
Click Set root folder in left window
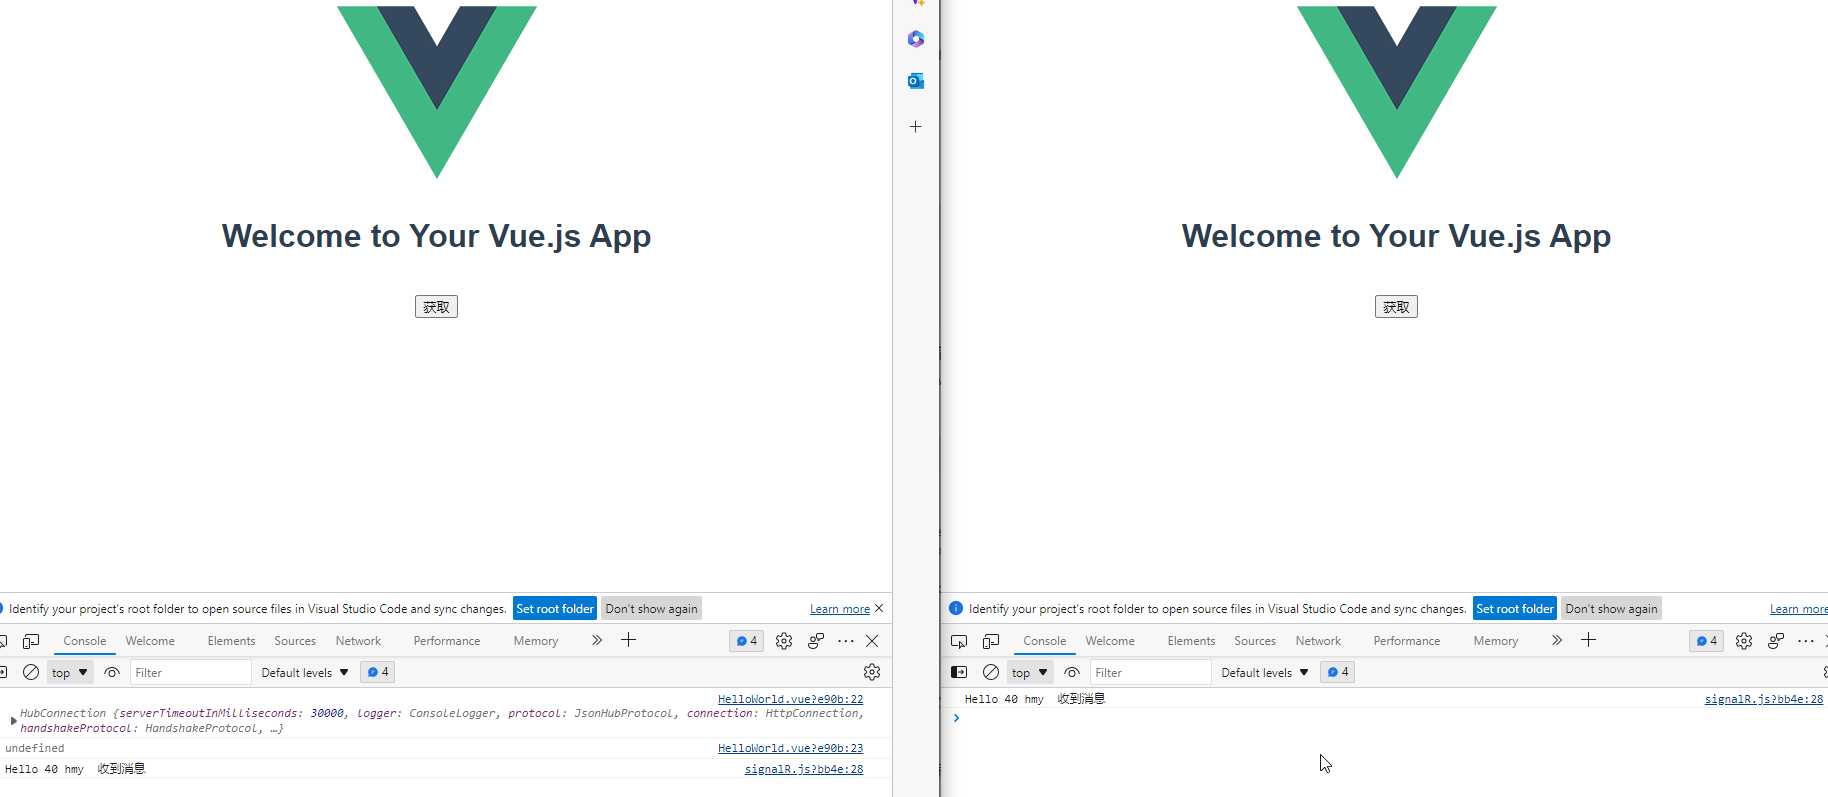tap(555, 608)
